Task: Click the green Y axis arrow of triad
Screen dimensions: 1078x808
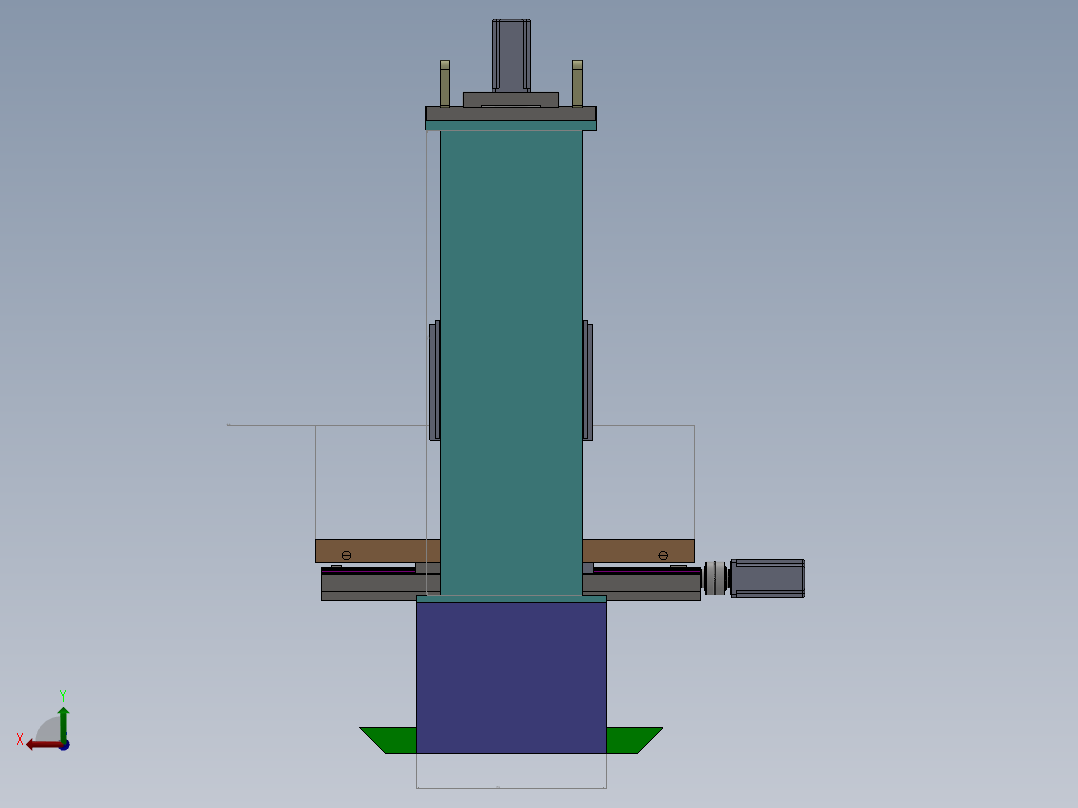Action: point(63,722)
